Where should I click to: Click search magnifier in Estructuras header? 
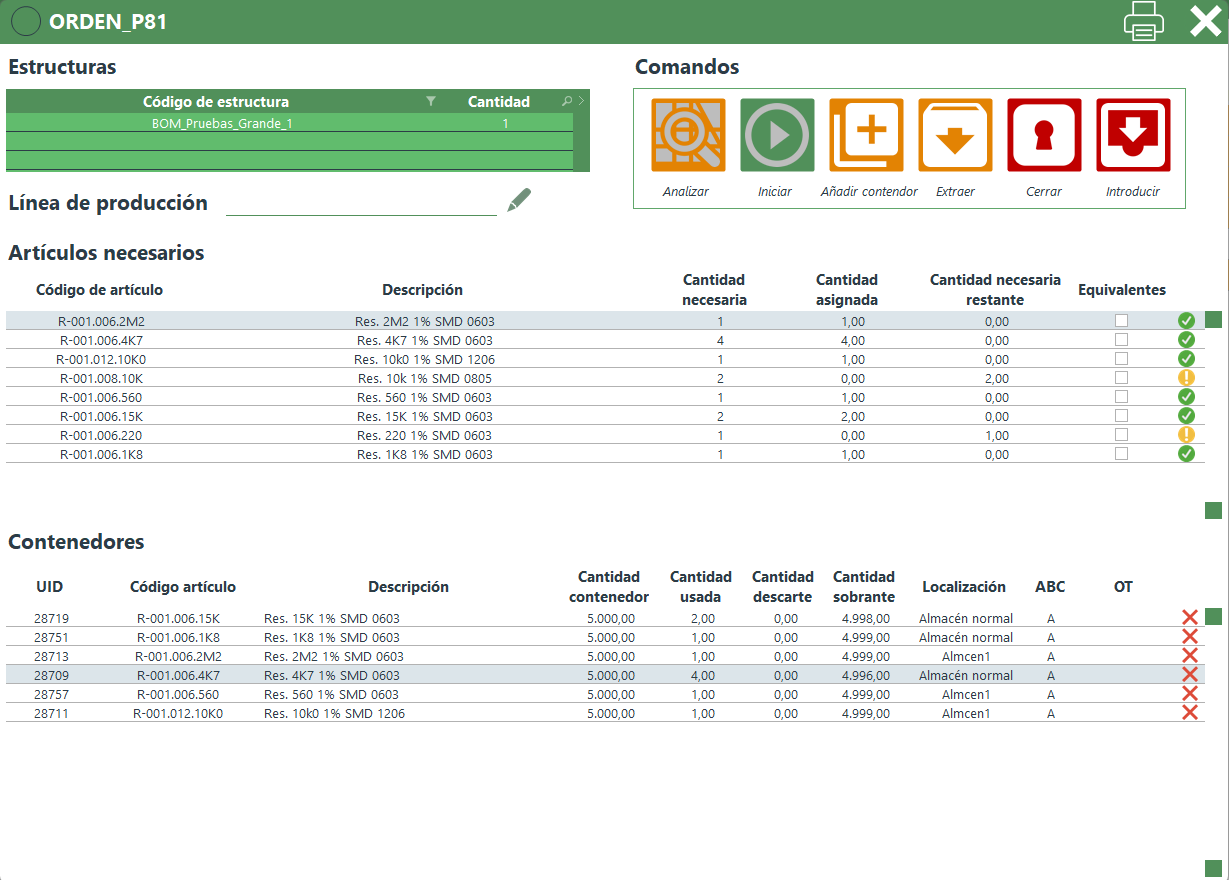[567, 101]
